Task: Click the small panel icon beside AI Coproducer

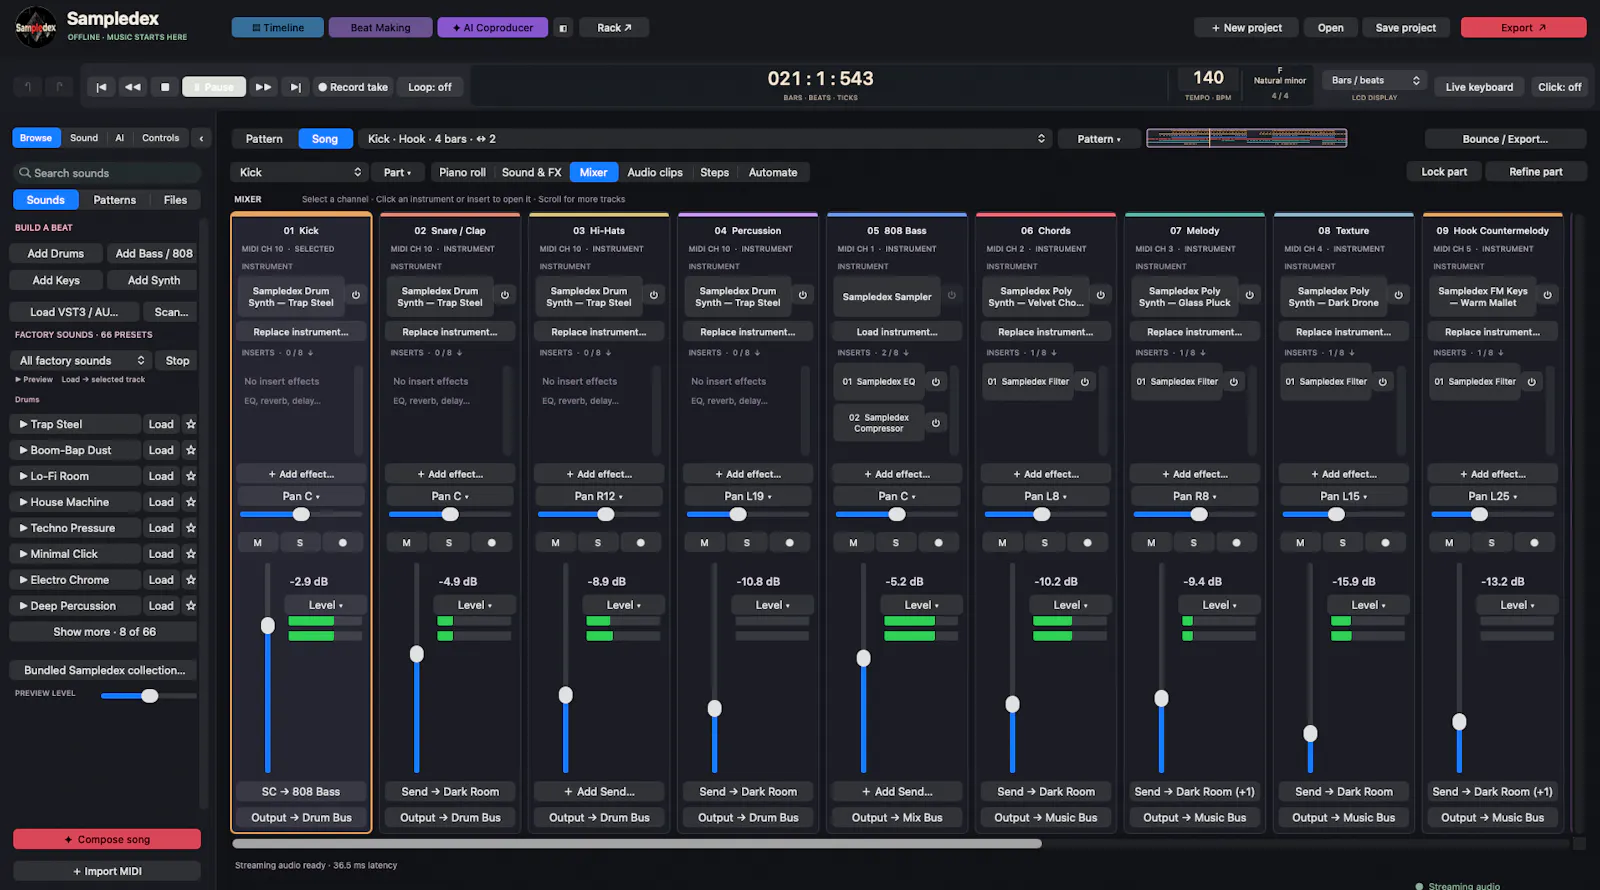Action: (563, 28)
